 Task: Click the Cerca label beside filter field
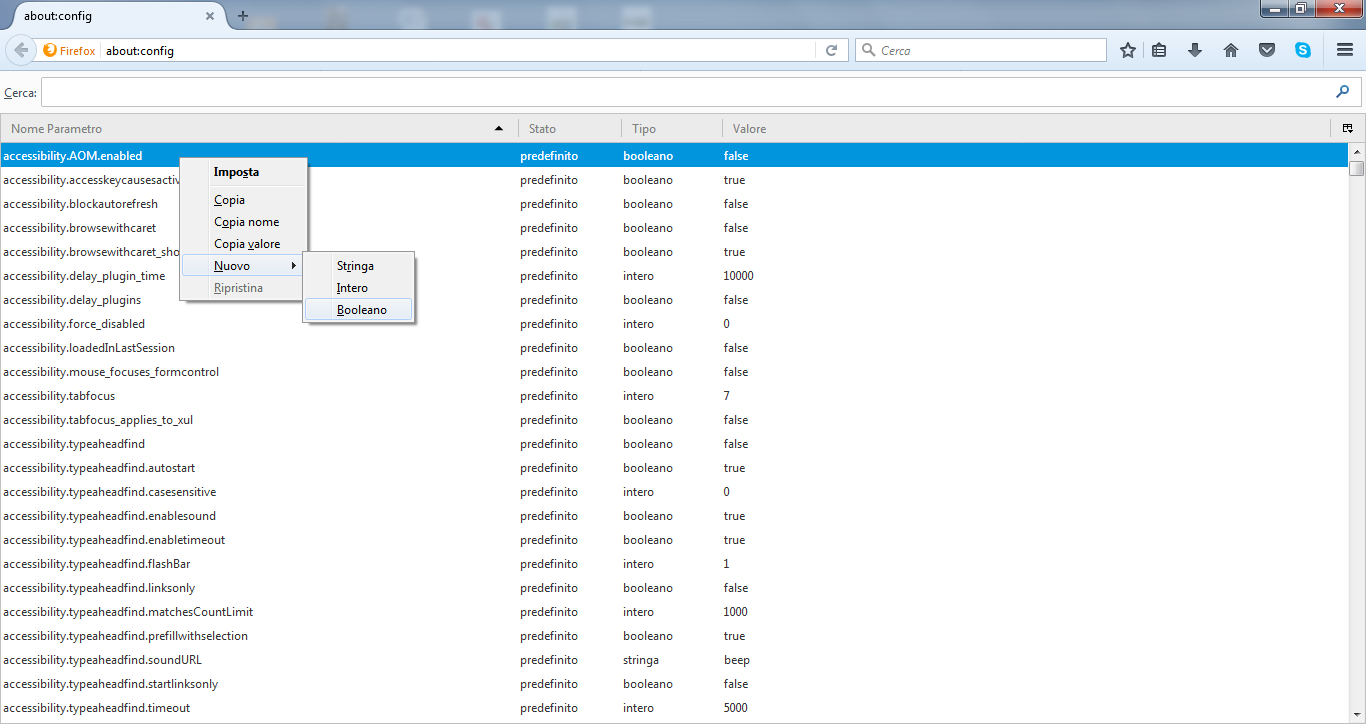click(x=20, y=92)
